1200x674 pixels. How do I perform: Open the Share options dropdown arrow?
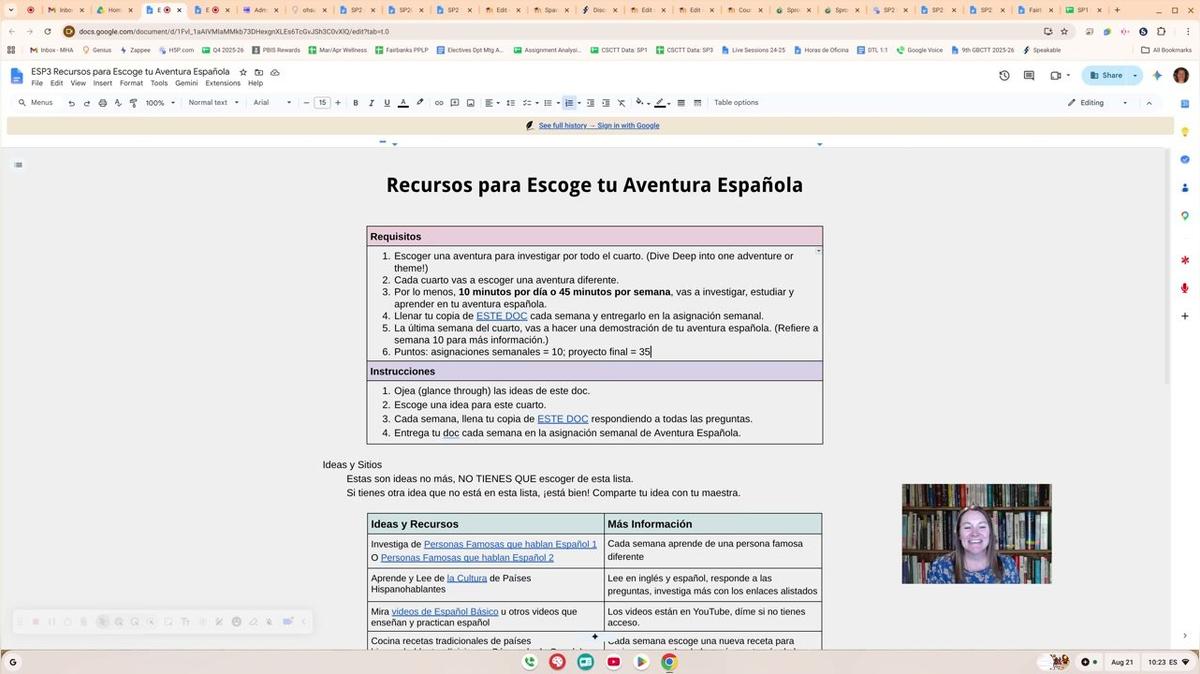pyautogui.click(x=1135, y=75)
